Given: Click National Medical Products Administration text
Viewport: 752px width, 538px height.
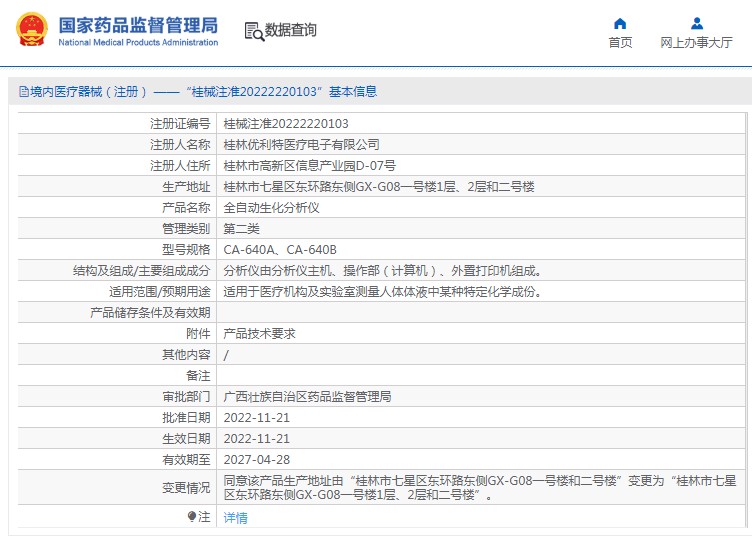Looking at the screenshot, I should 138,42.
